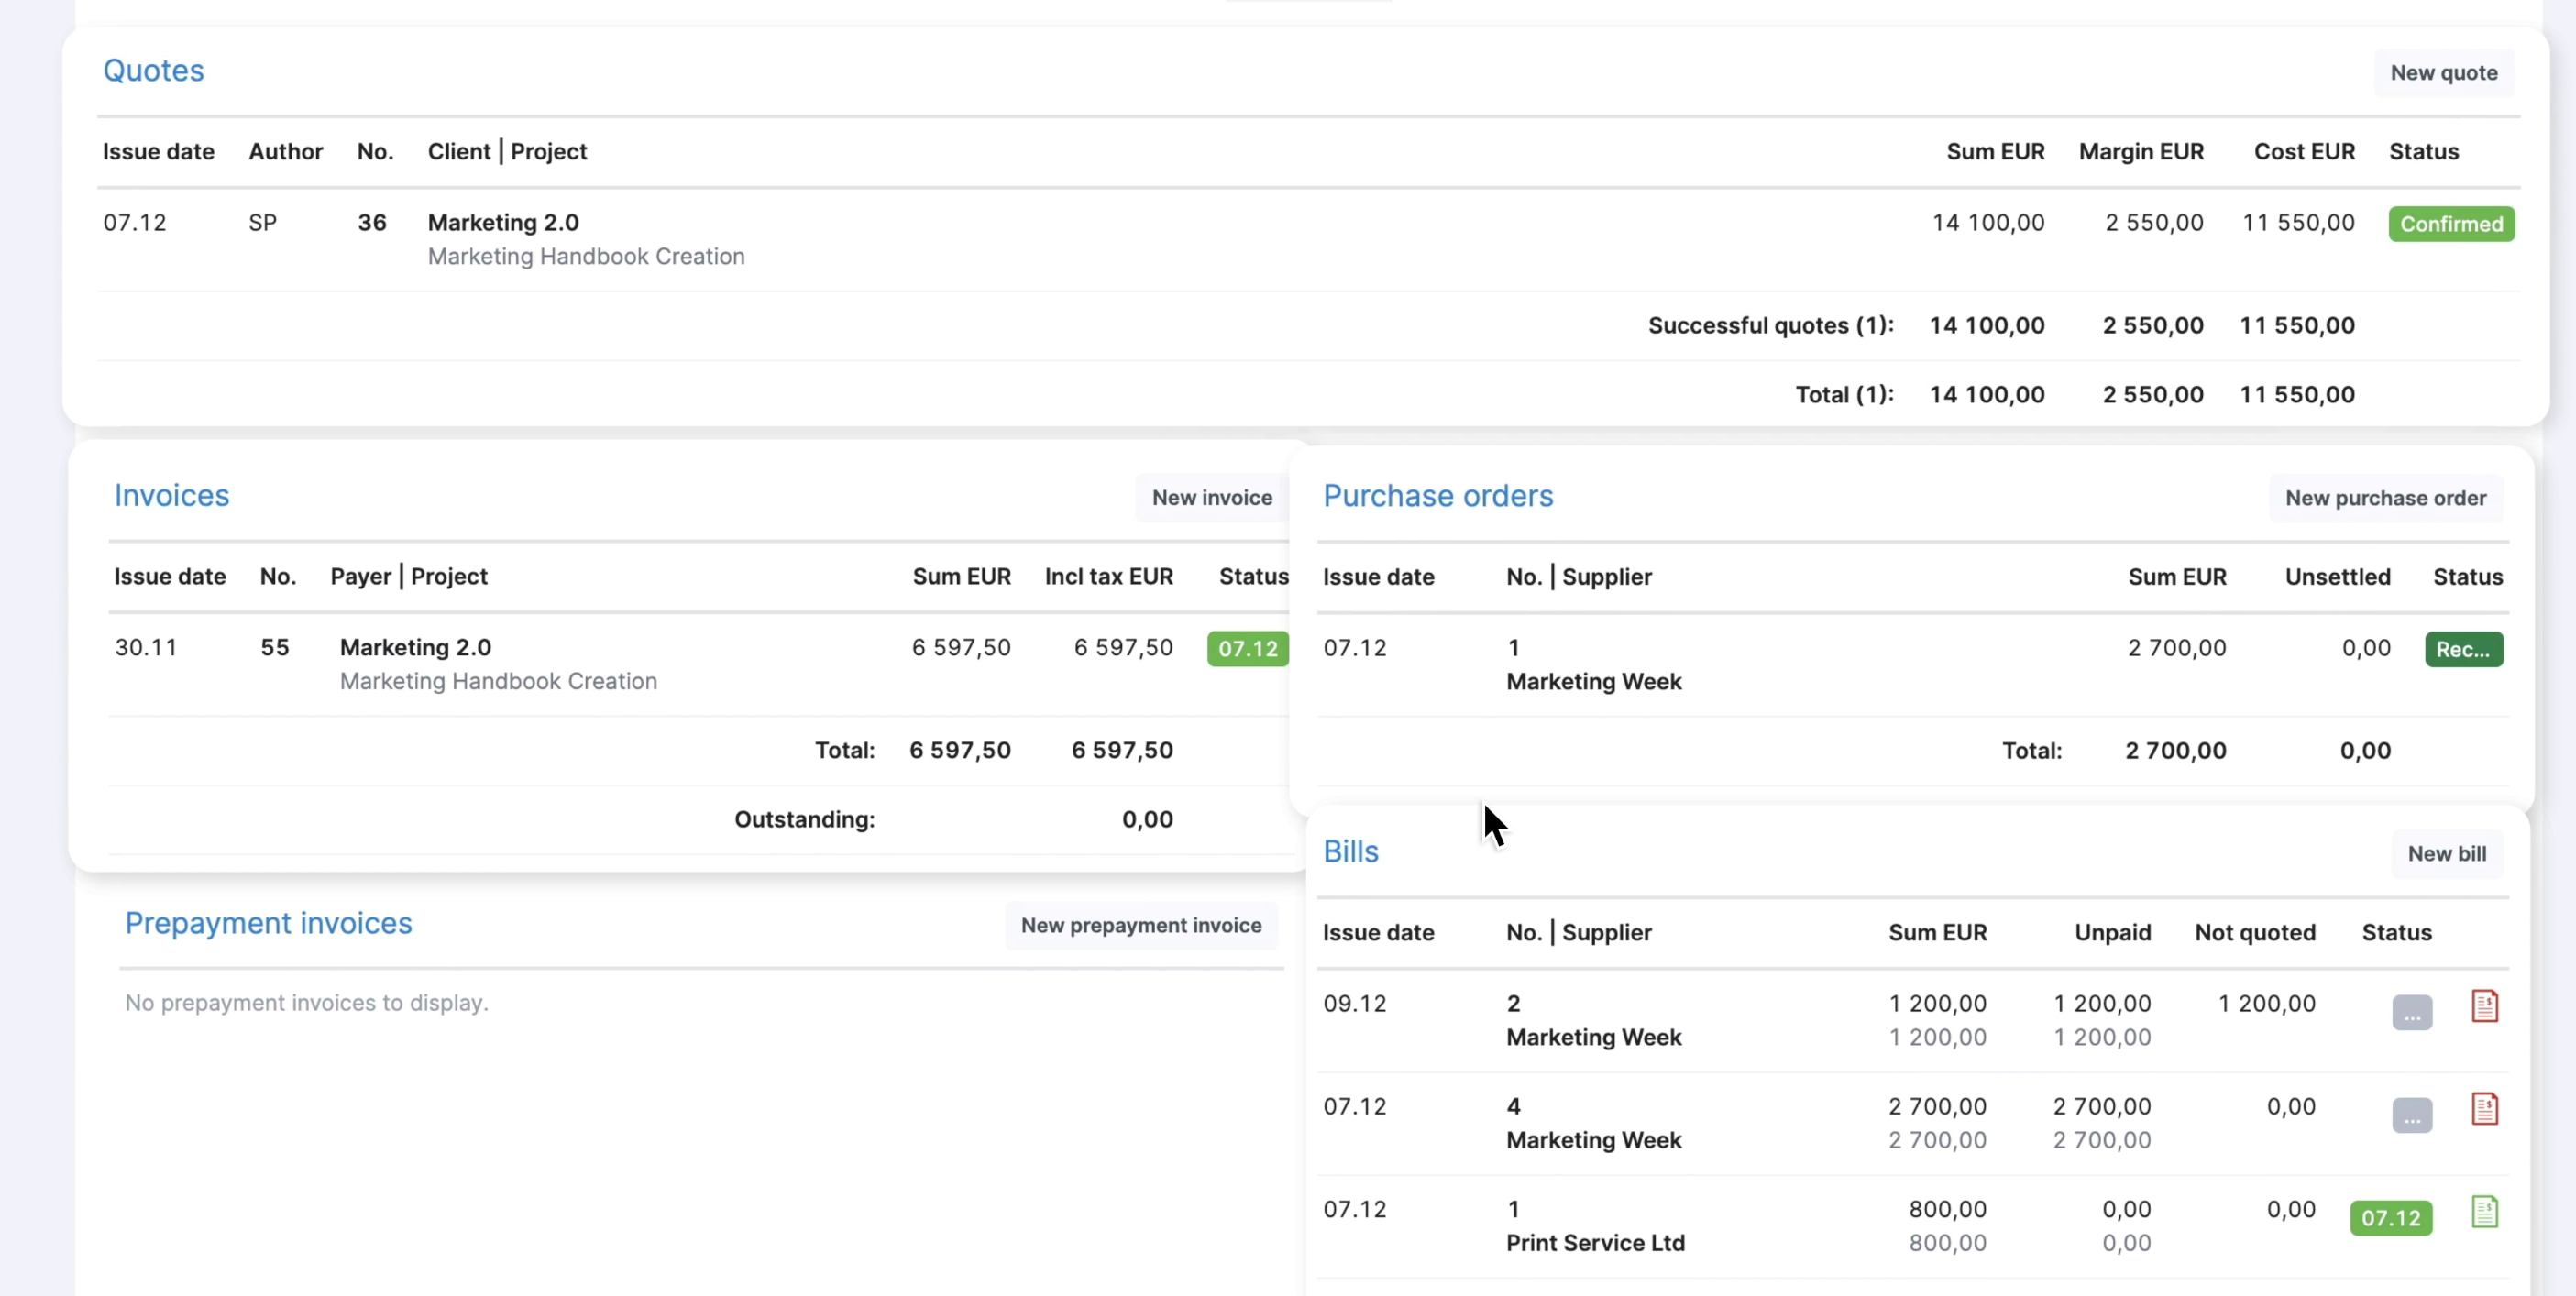Create a new purchase order
2576x1296 pixels.
tap(2386, 498)
